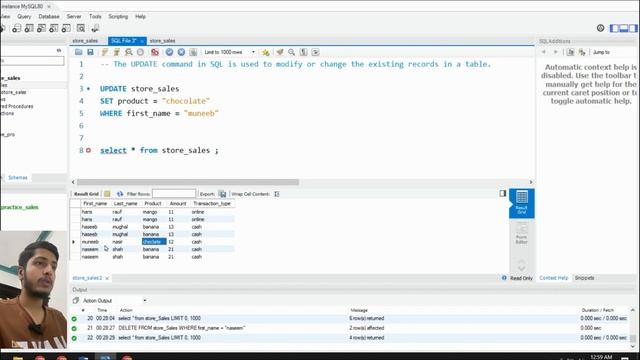Open the Server menu
The width and height of the screenshot is (640, 360).
(74, 17)
